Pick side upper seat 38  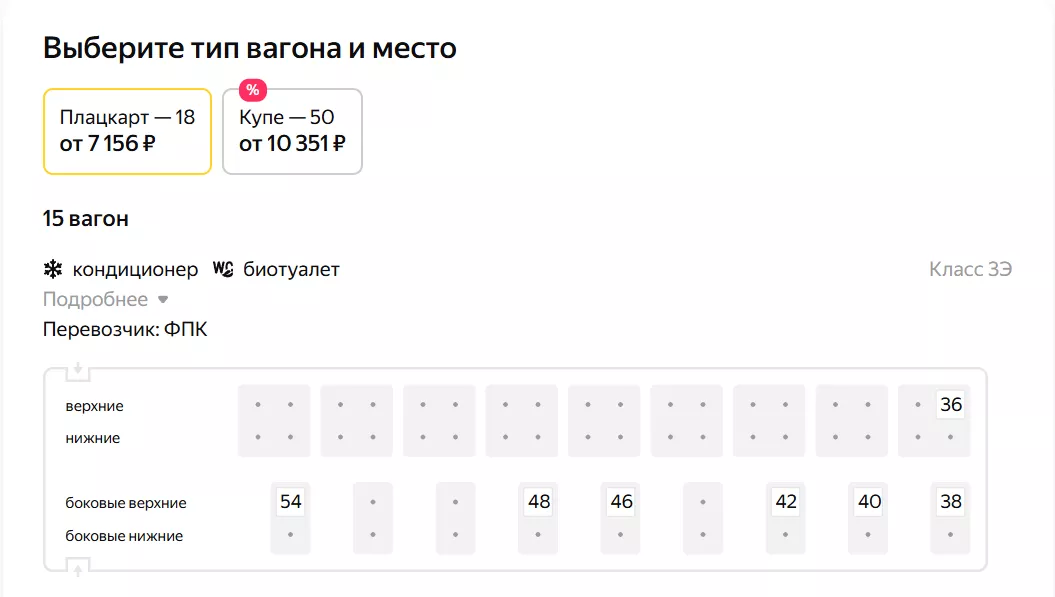950,501
